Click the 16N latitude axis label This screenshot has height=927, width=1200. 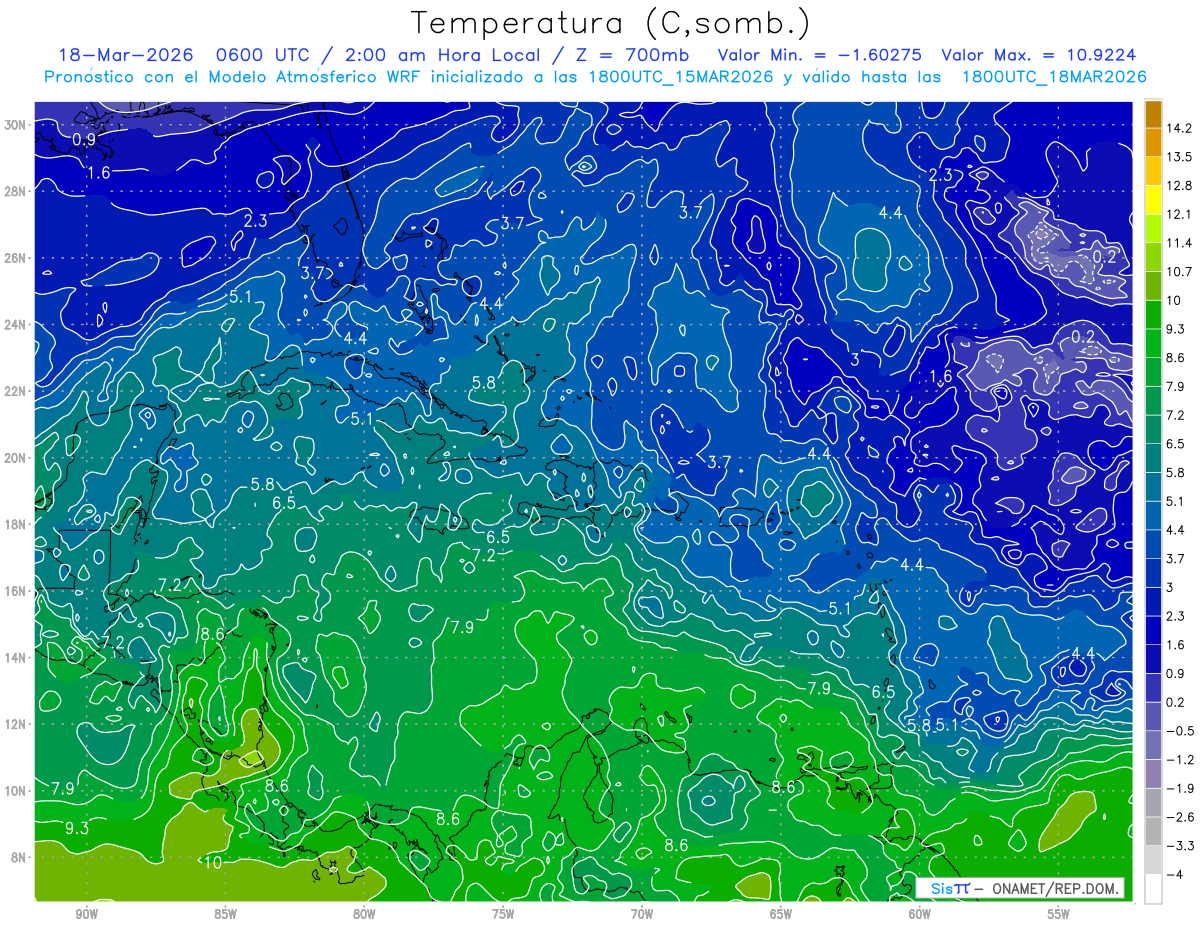(17, 591)
